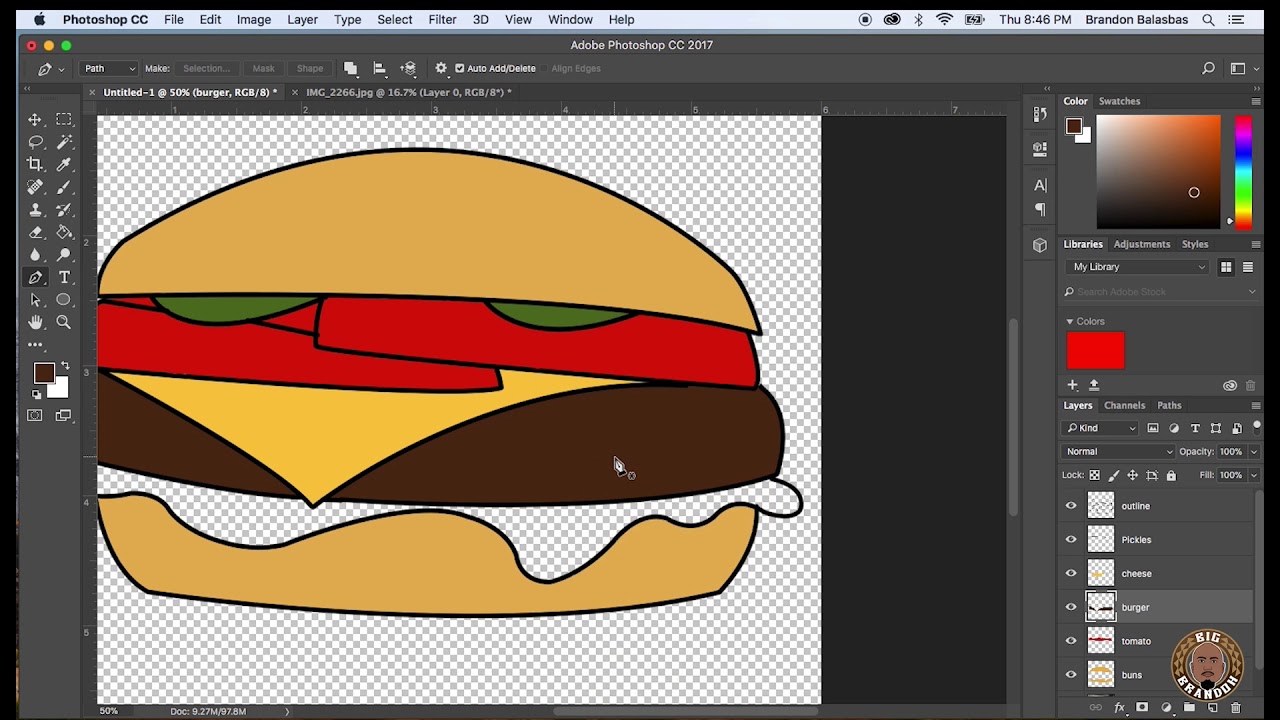Select the Crop tool
Screen dimensions: 1280x720
35,164
